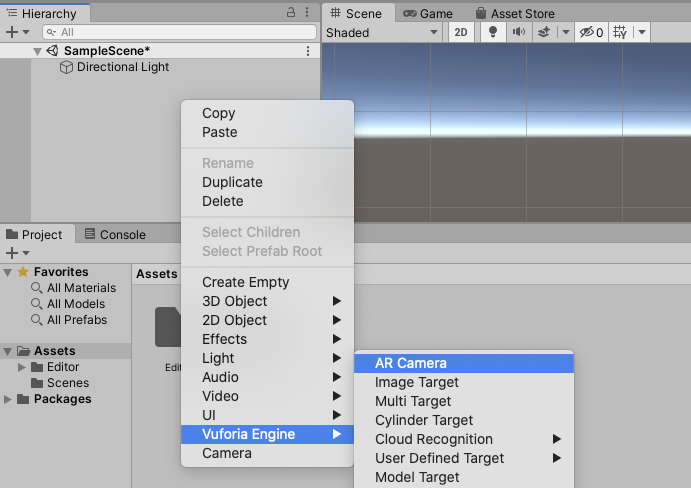Toggle hidden objects visibility eye icon
The image size is (691, 488).
pos(591,32)
